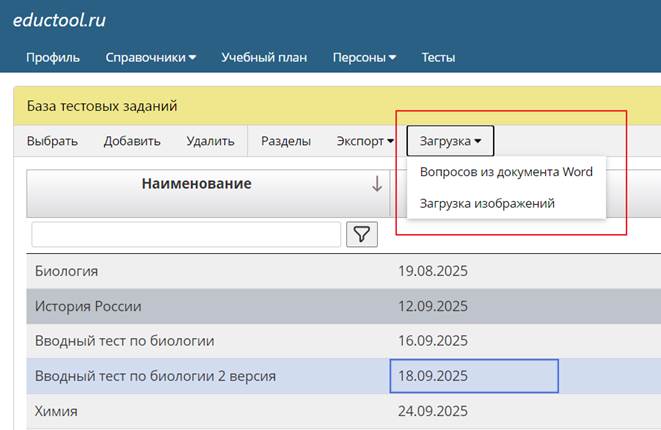Viewport: 661px width, 430px height.
Task: Click the name filter text field
Action: pyautogui.click(x=186, y=234)
